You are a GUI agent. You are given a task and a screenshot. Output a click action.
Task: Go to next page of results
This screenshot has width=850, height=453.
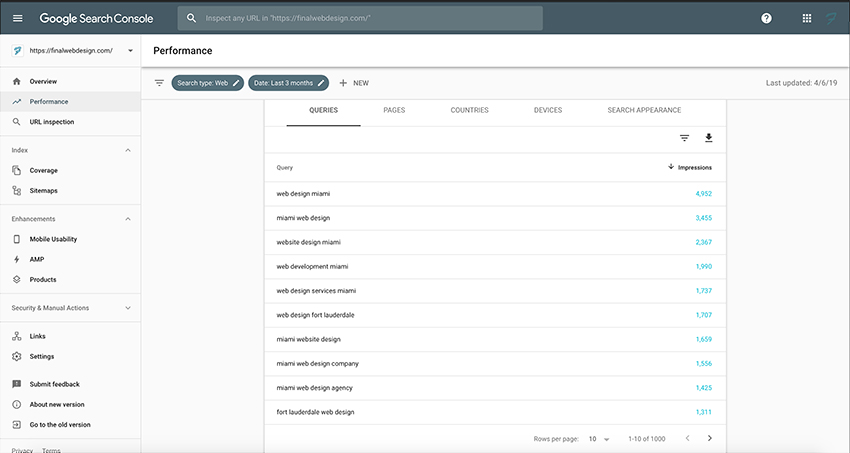click(710, 438)
